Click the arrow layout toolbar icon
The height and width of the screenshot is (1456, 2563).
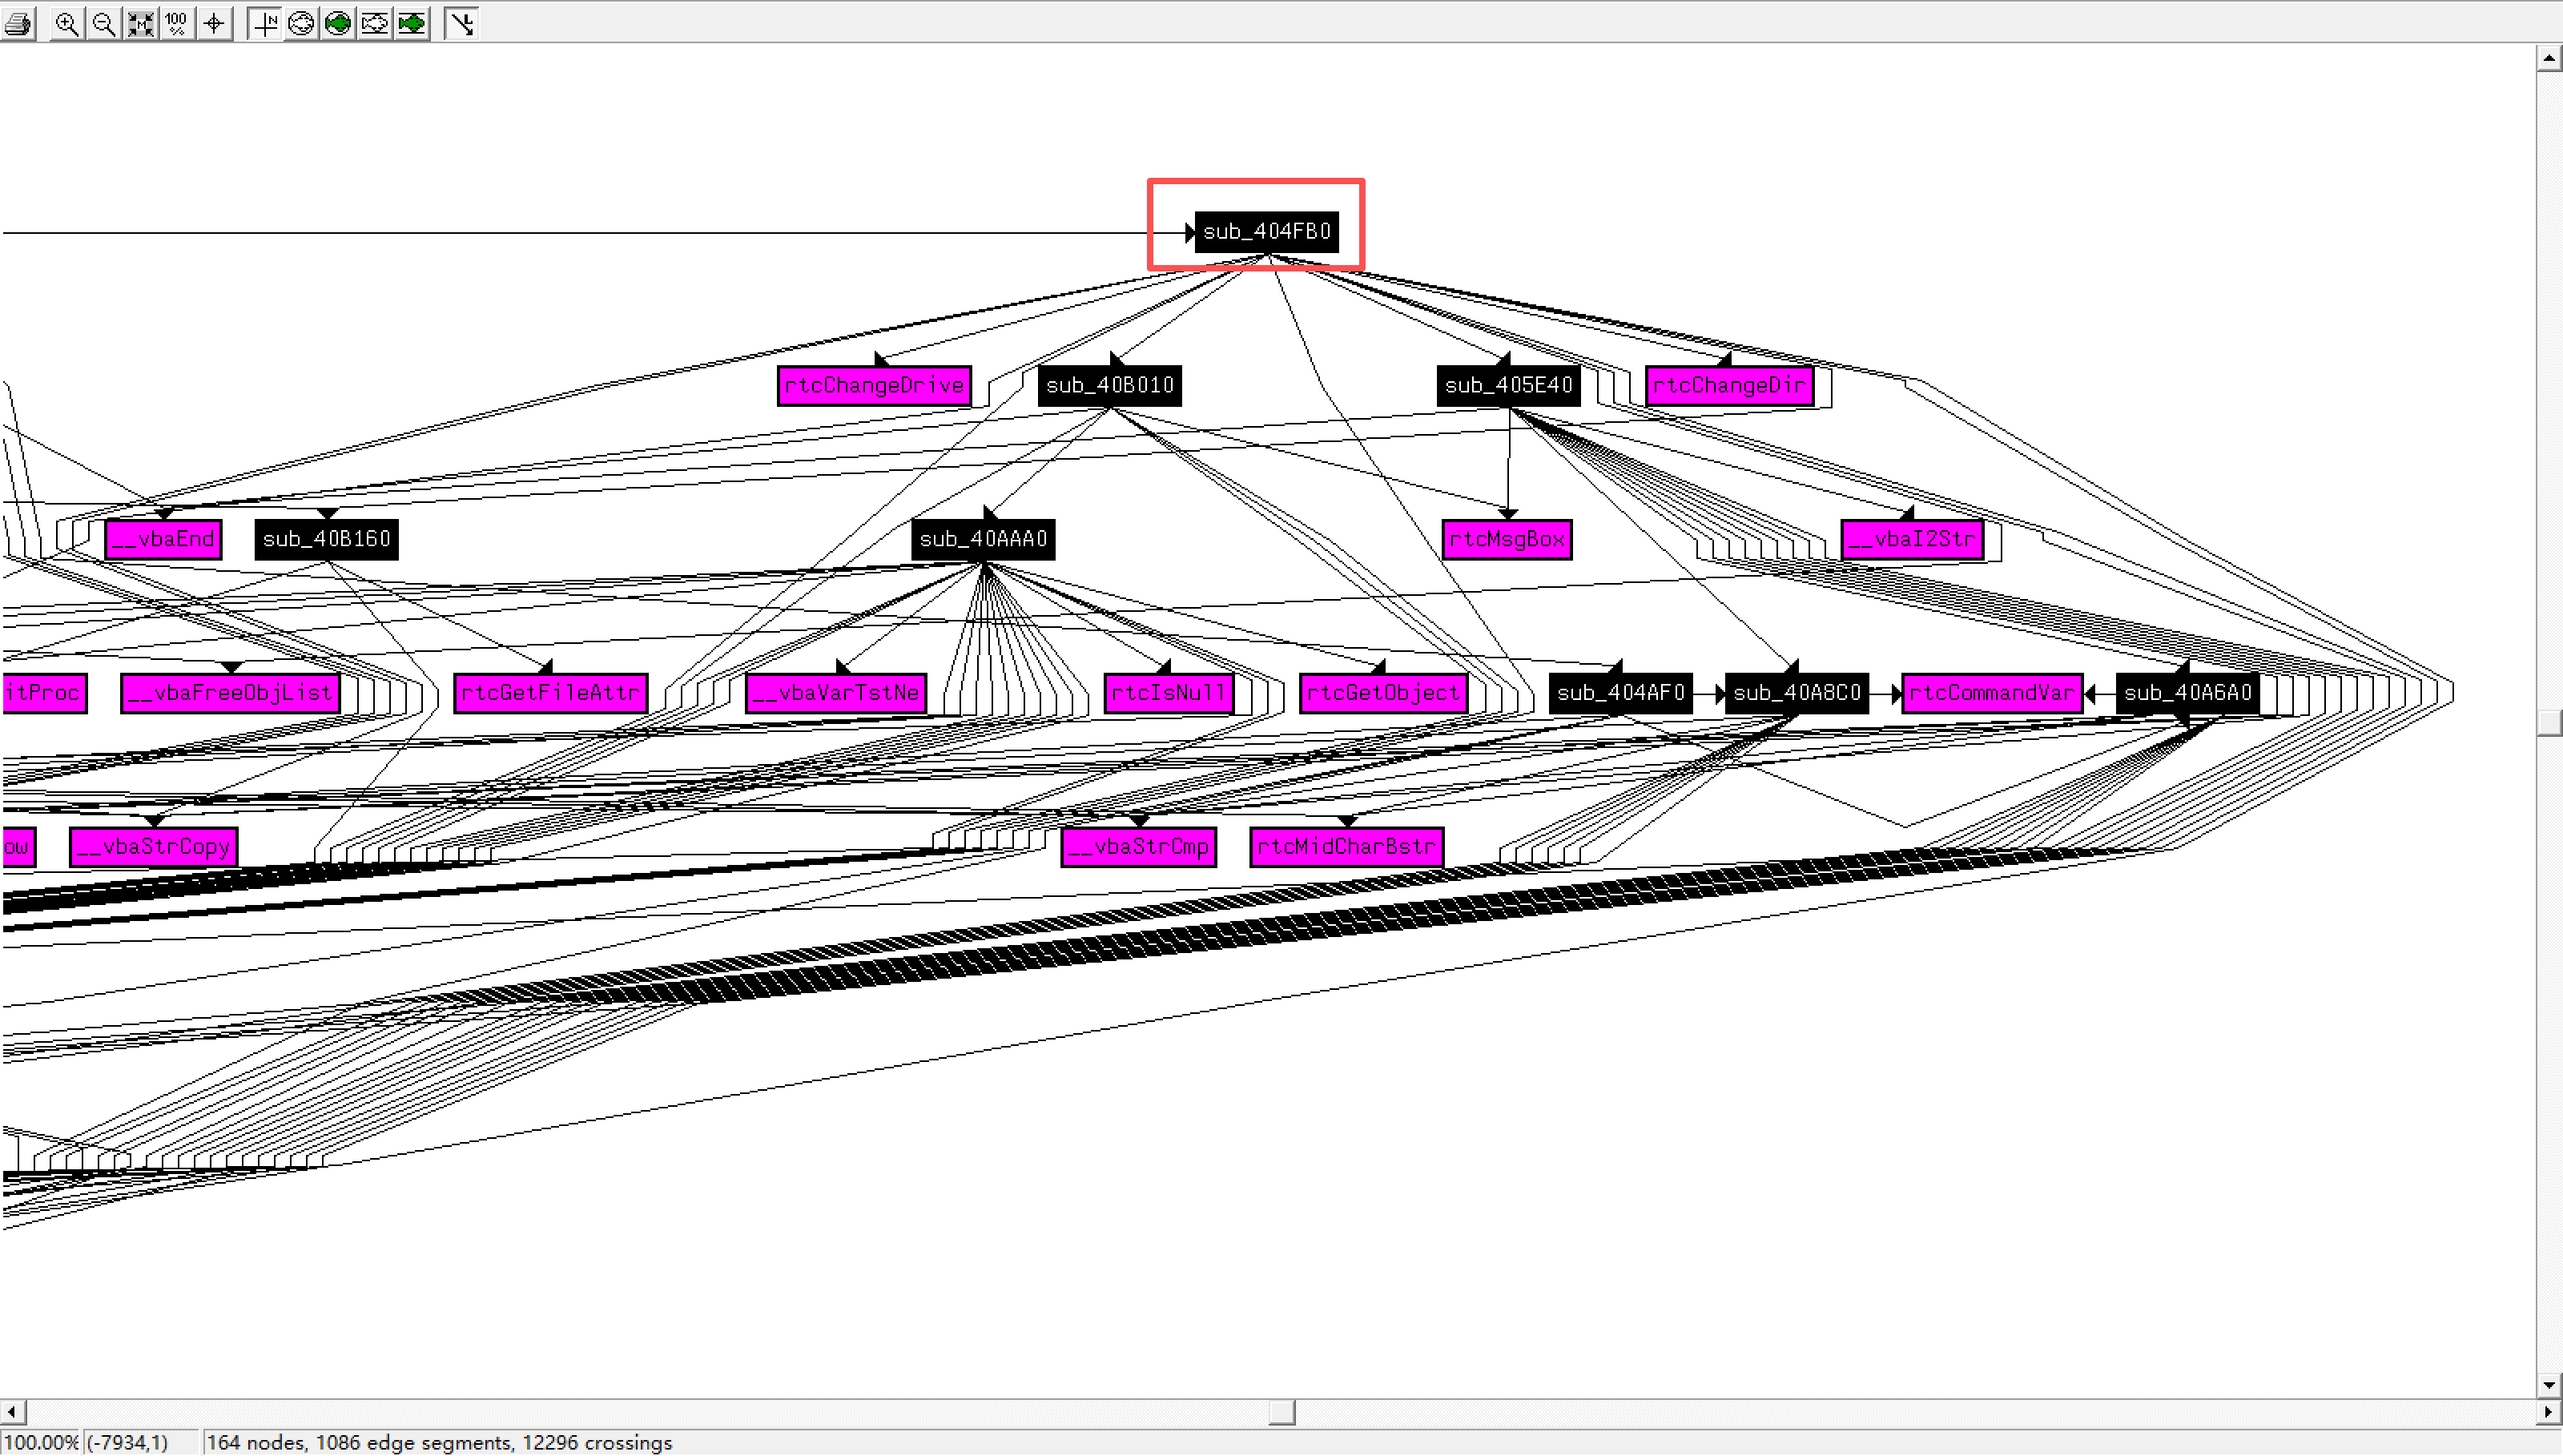click(461, 23)
